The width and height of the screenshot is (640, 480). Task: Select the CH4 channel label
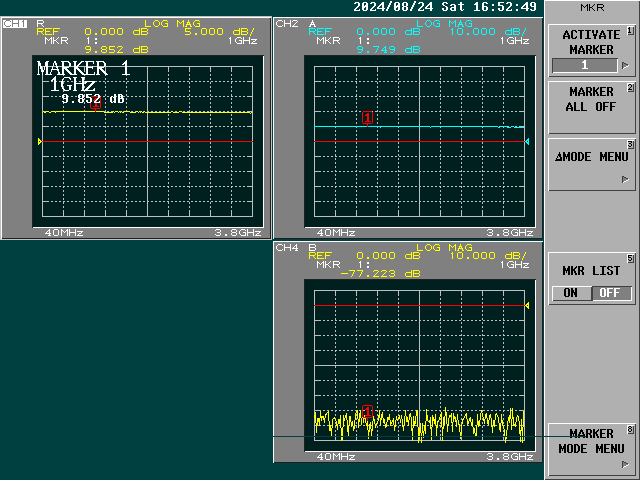(x=287, y=248)
